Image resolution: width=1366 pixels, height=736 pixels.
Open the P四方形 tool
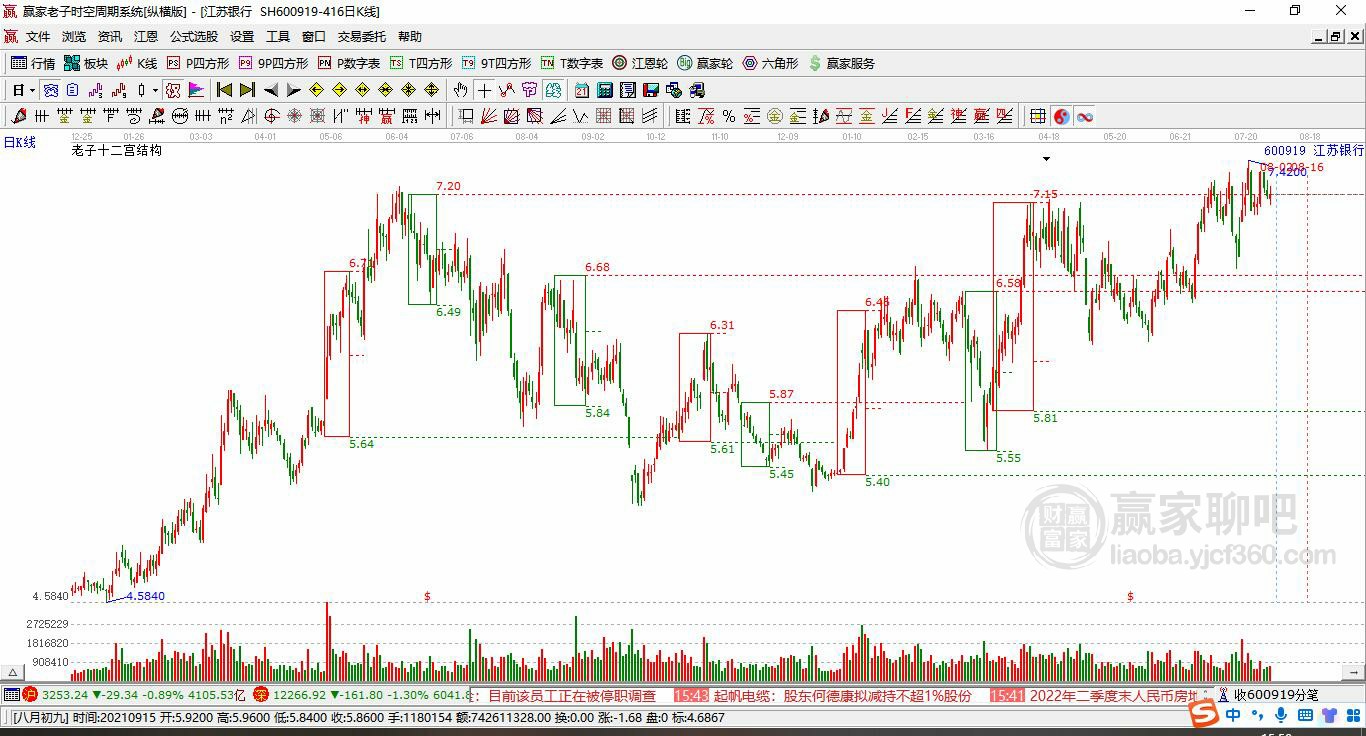pos(198,63)
